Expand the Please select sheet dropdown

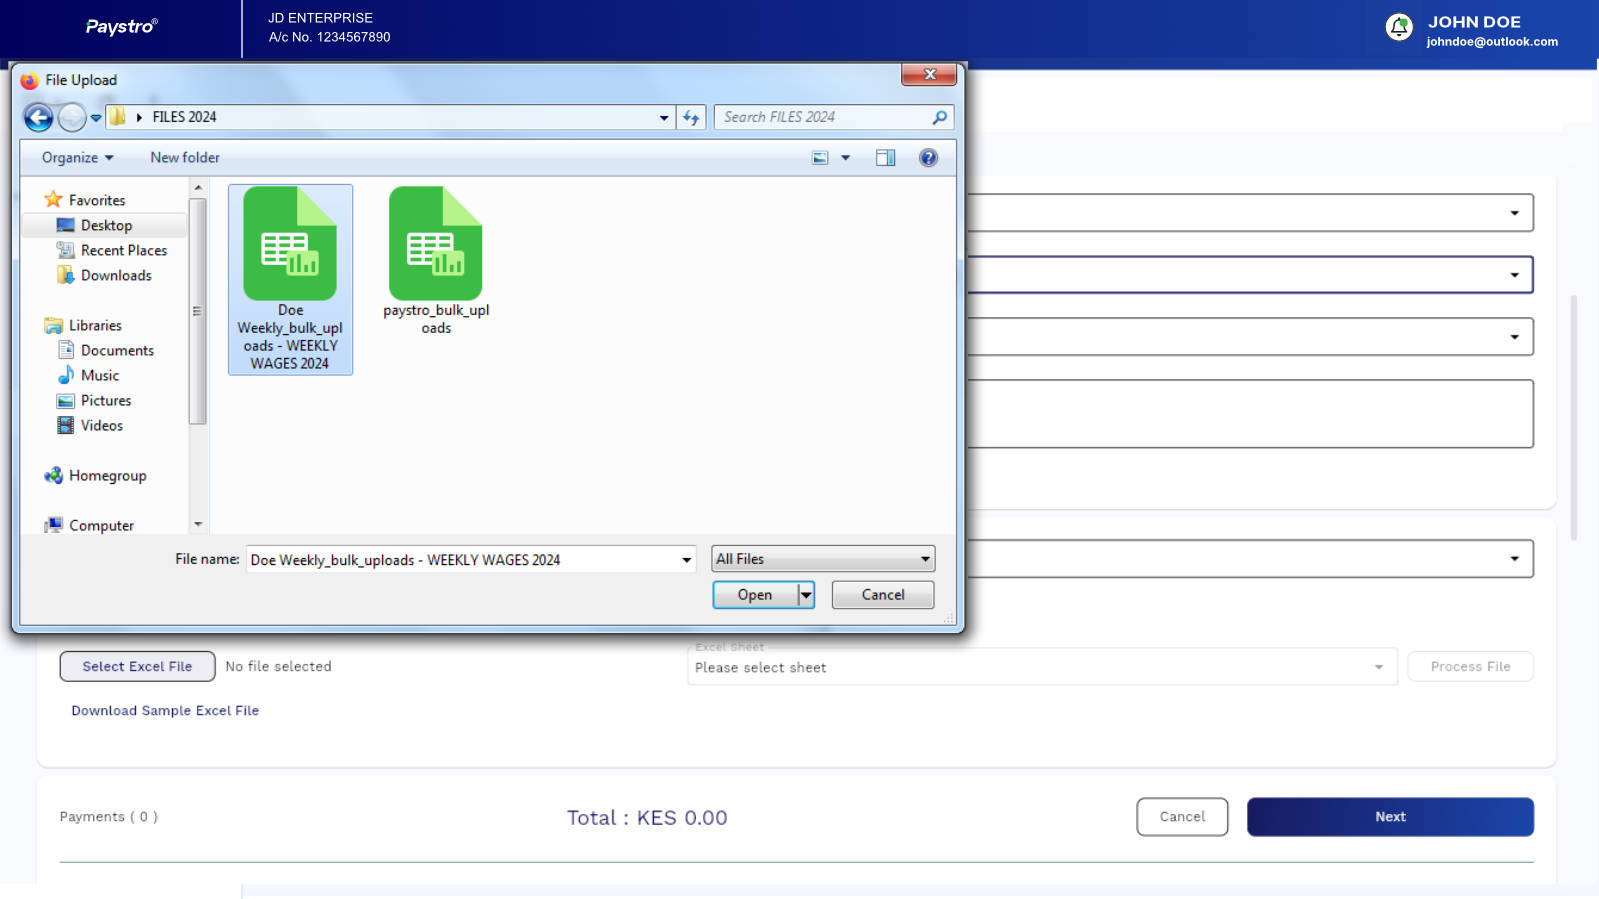[x=1041, y=667]
